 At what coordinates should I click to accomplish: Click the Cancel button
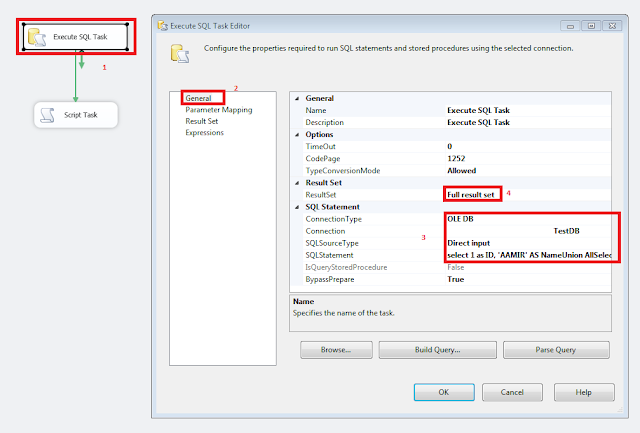coord(512,392)
